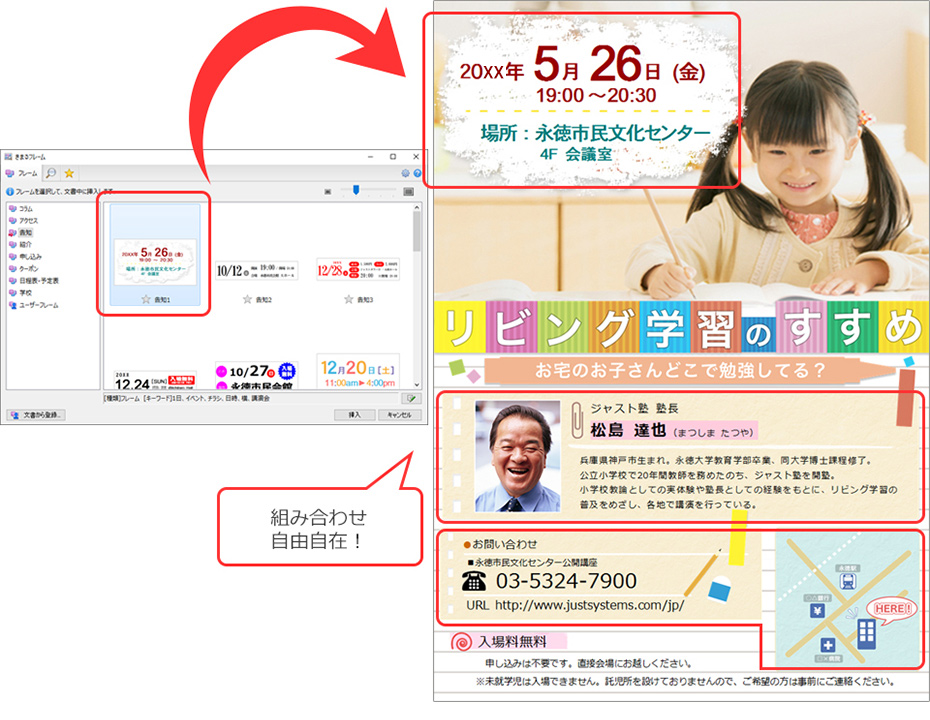Toggle favorite star for 告知2

coord(247,299)
